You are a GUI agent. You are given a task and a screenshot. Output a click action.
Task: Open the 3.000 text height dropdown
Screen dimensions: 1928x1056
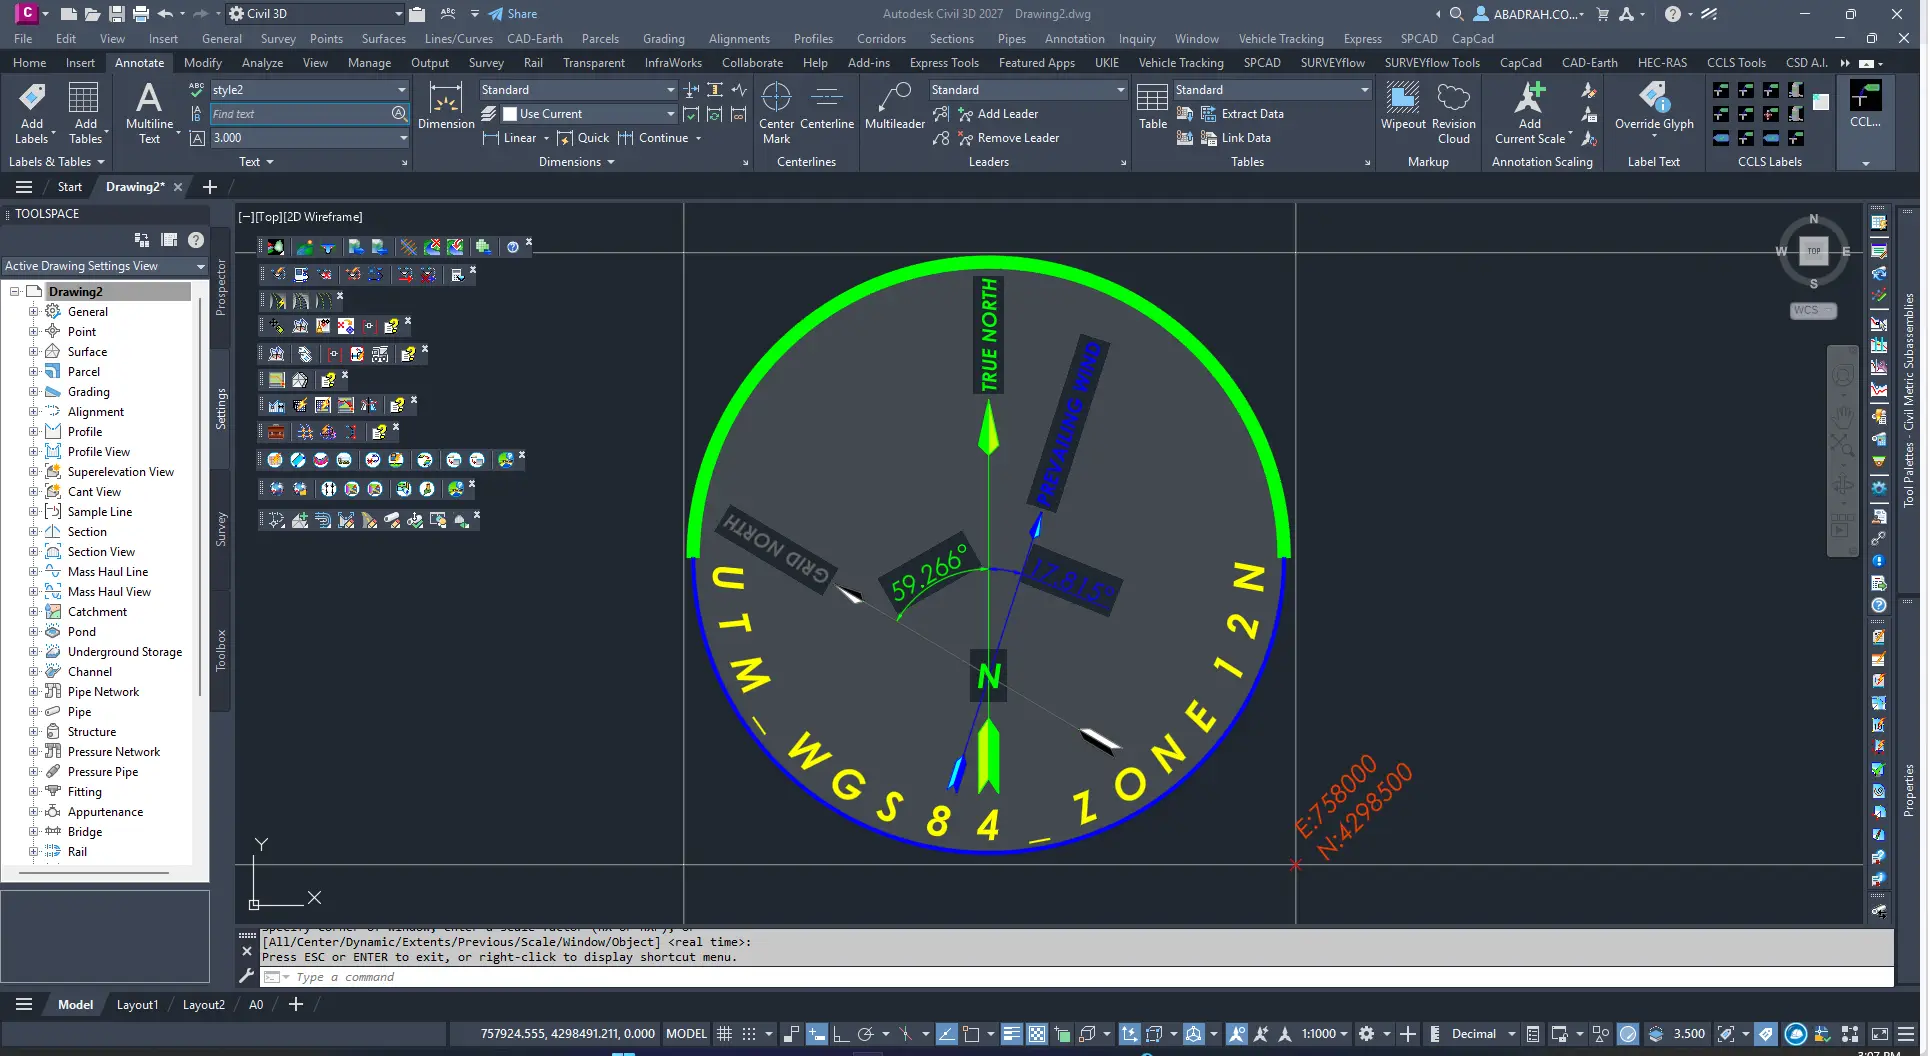point(403,138)
